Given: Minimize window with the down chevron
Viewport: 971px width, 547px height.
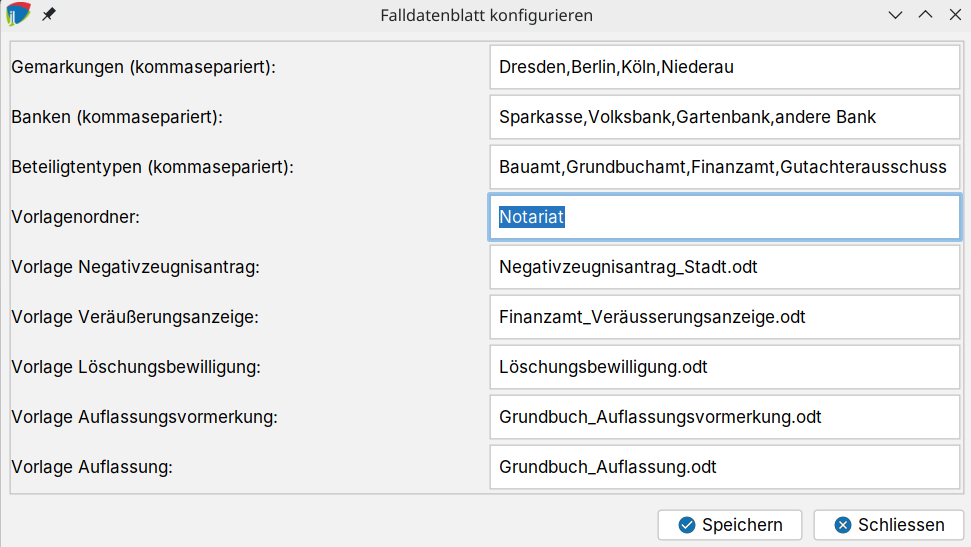Looking at the screenshot, I should pos(895,15).
